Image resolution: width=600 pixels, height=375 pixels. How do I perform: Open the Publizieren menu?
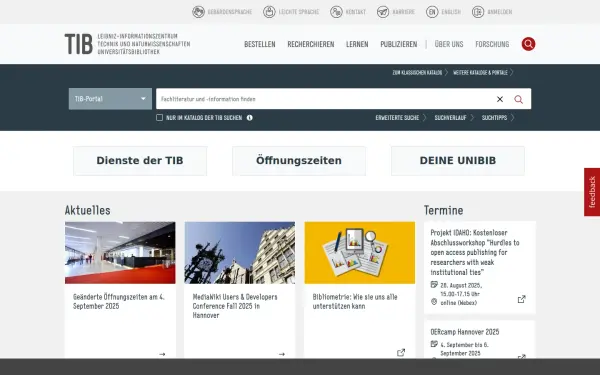pos(399,44)
